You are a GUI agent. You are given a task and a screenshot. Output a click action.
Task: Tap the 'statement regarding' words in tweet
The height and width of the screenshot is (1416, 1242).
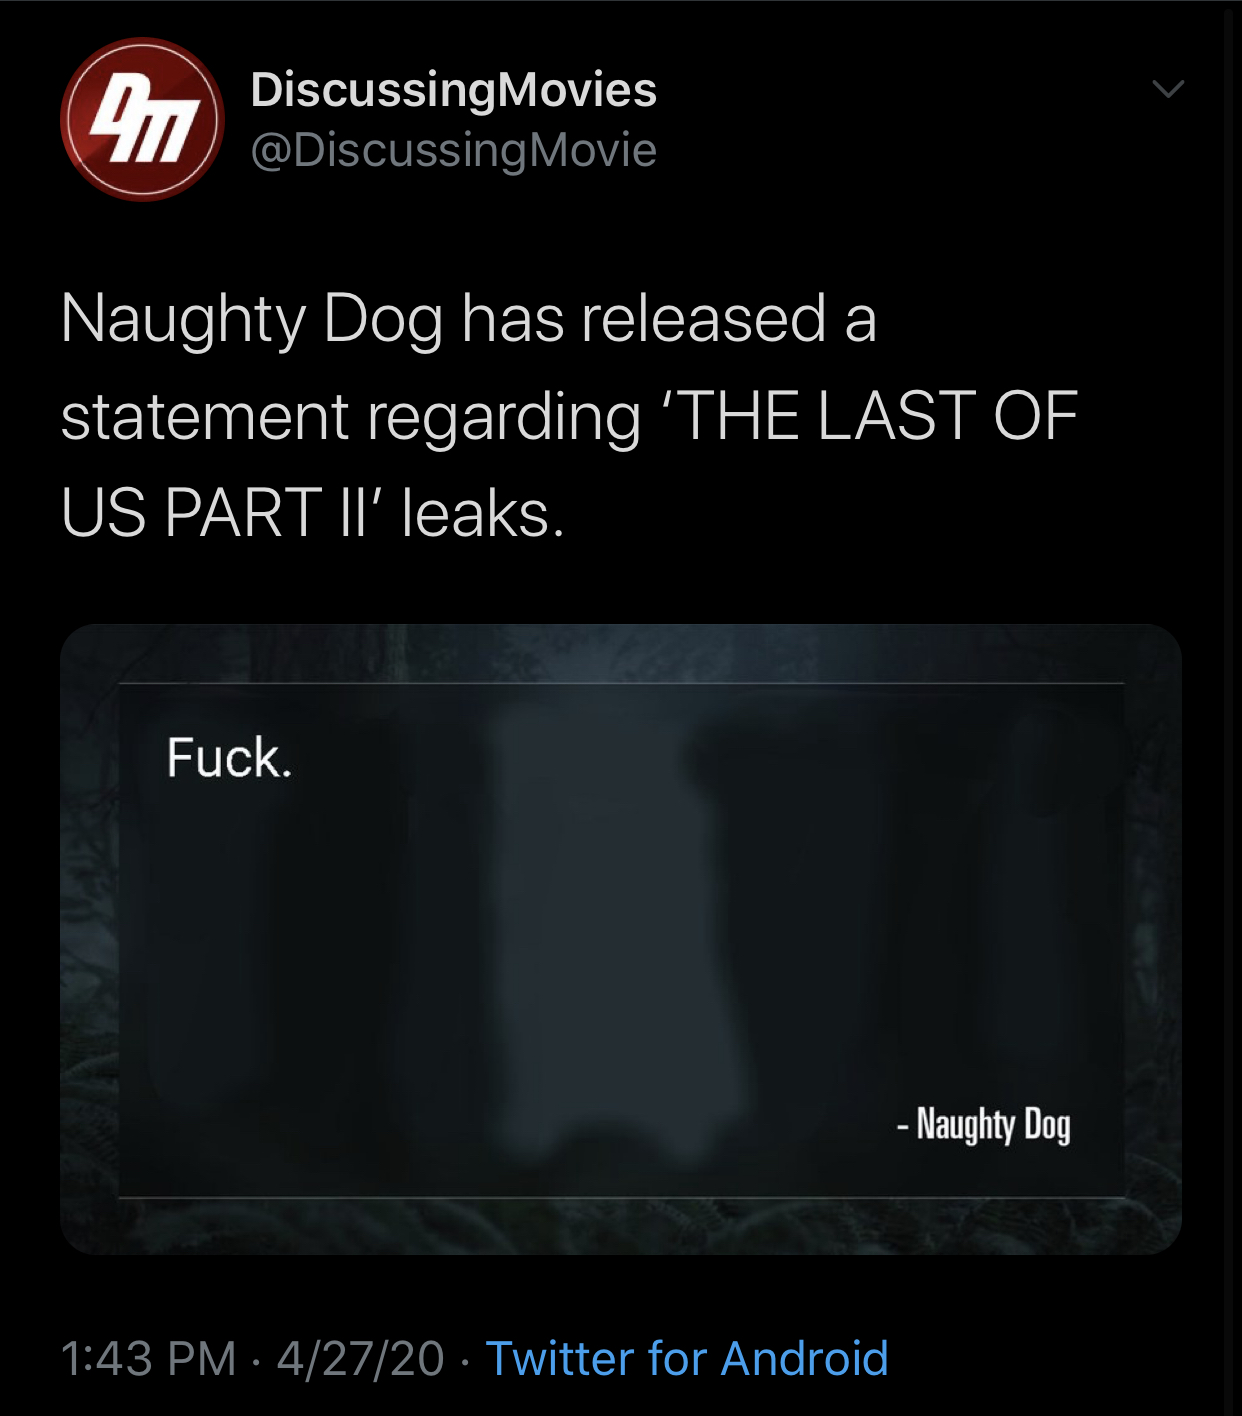click(x=351, y=418)
